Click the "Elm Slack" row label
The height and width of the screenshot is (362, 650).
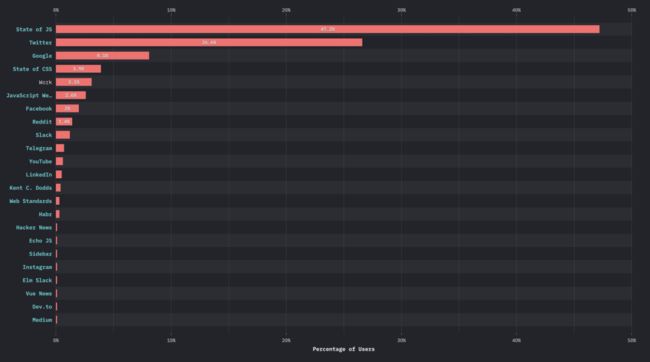tap(37, 281)
